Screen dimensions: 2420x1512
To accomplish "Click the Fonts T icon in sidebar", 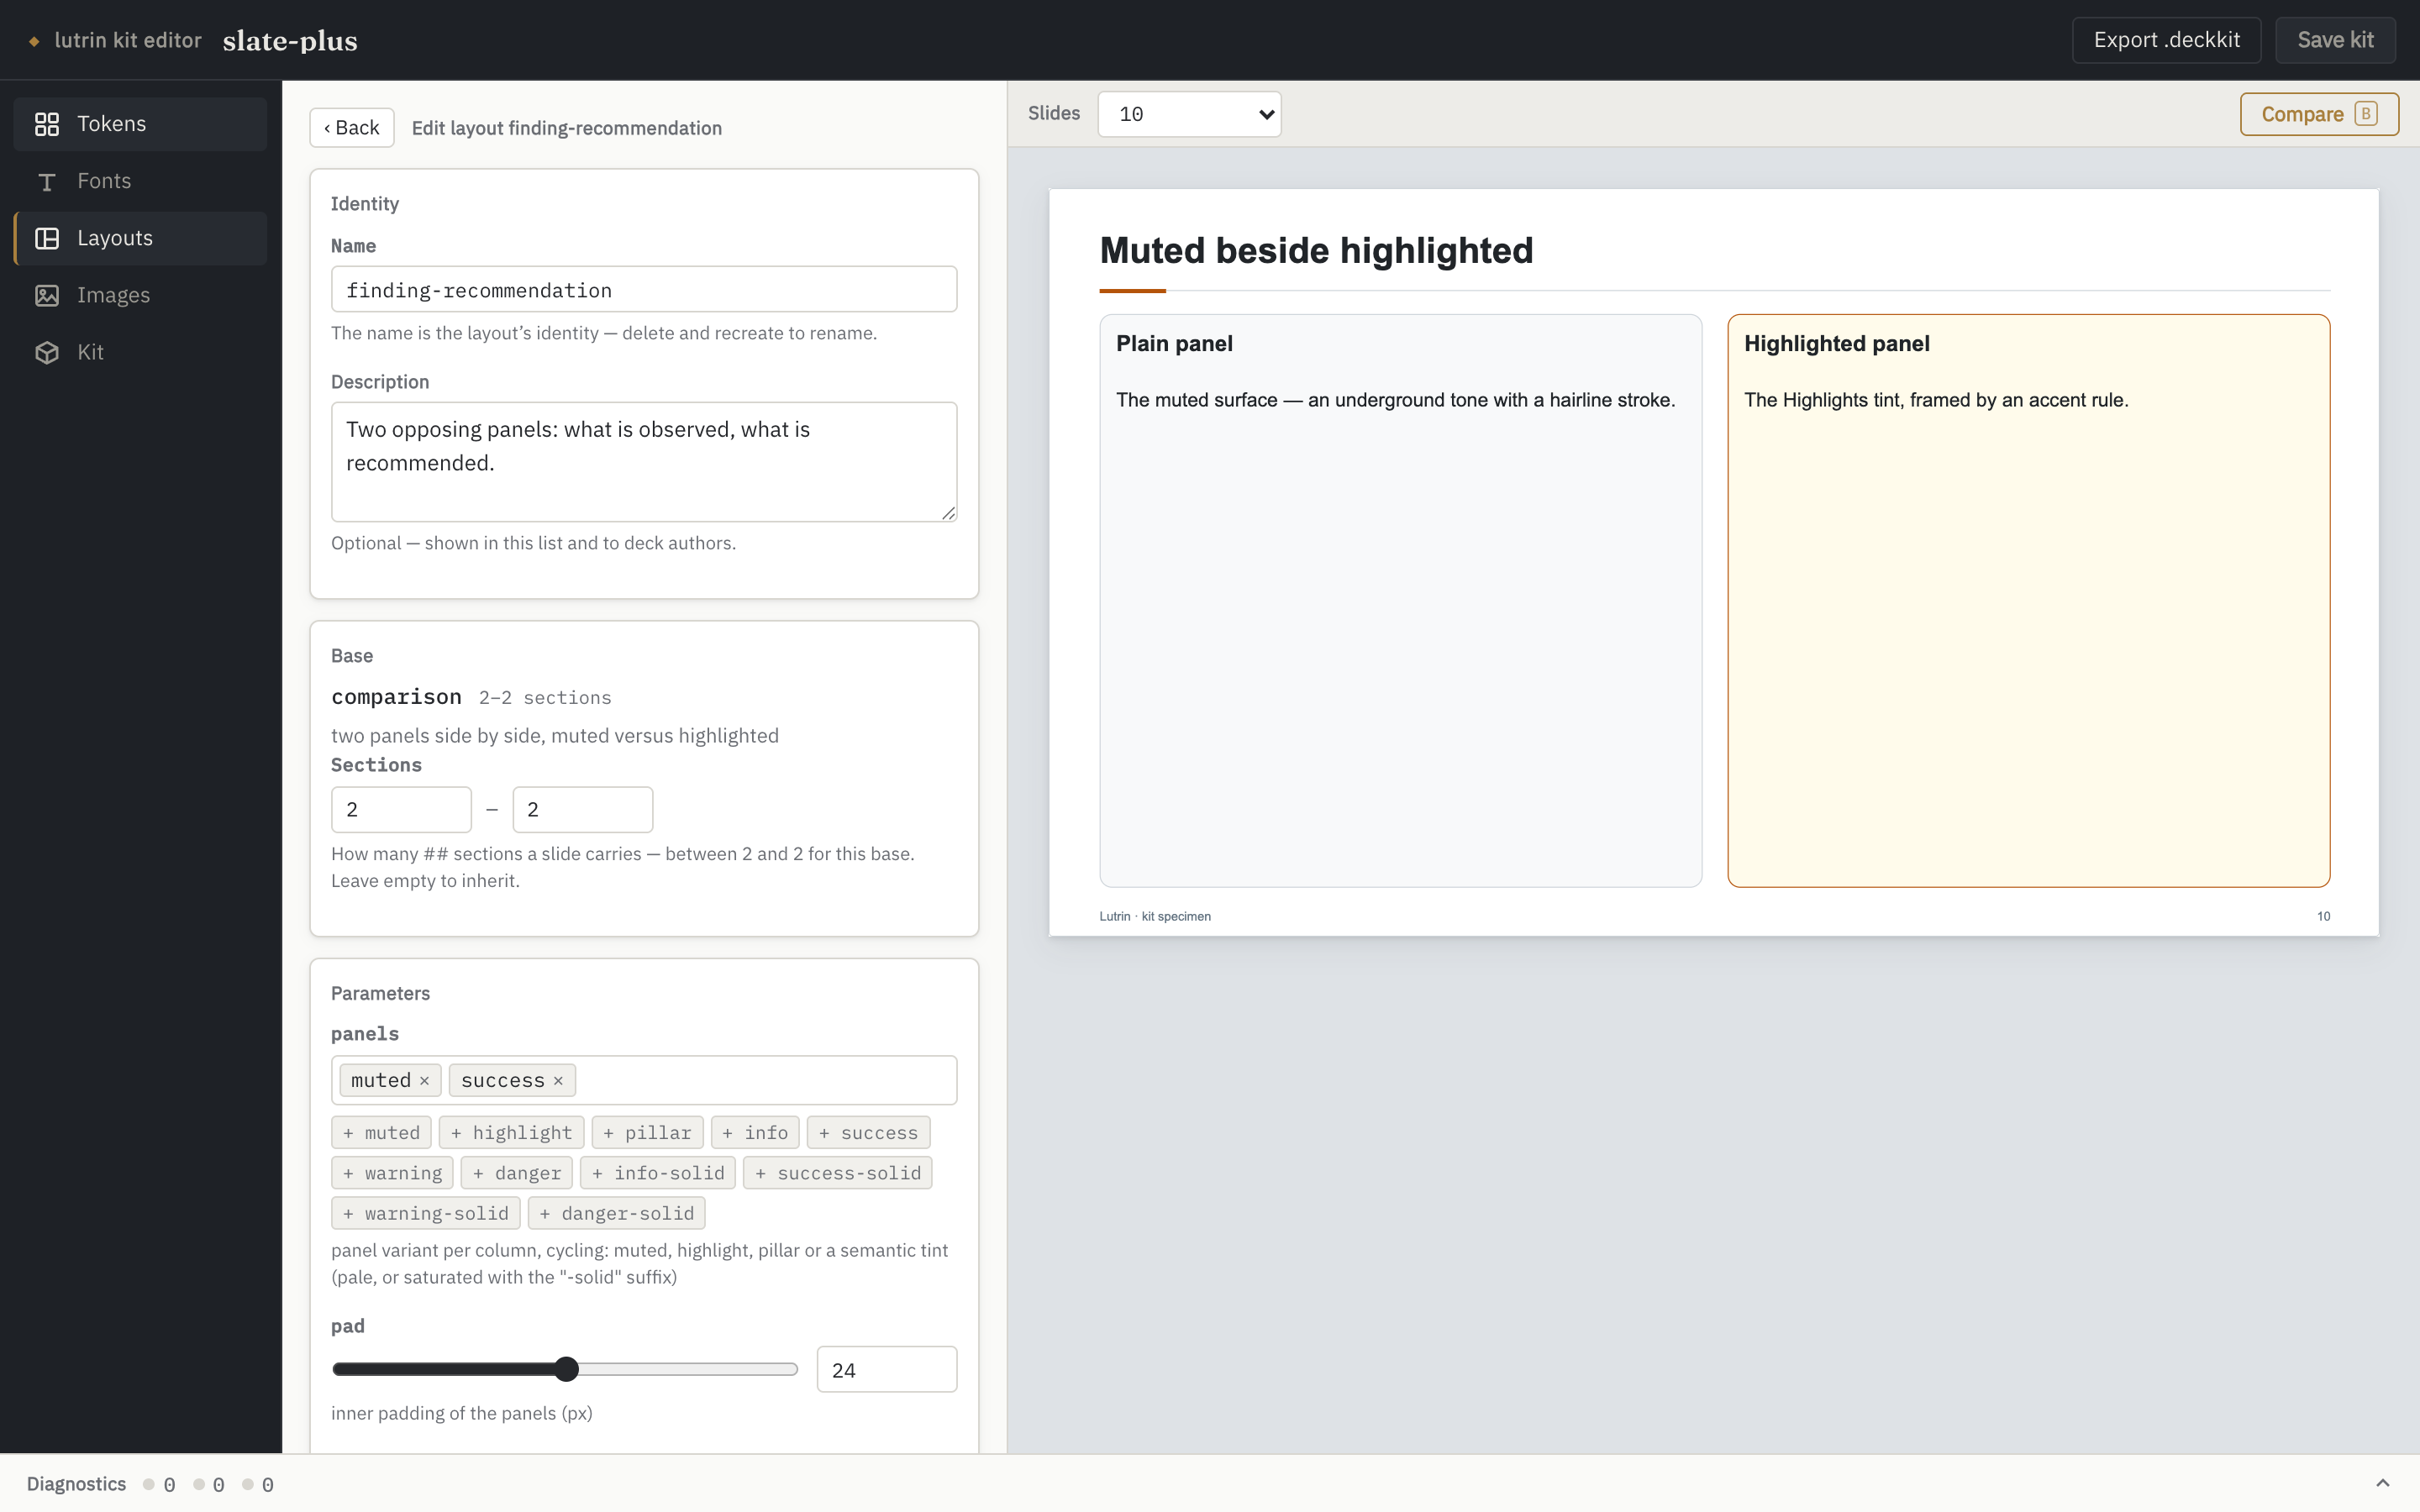I will pos(47,181).
